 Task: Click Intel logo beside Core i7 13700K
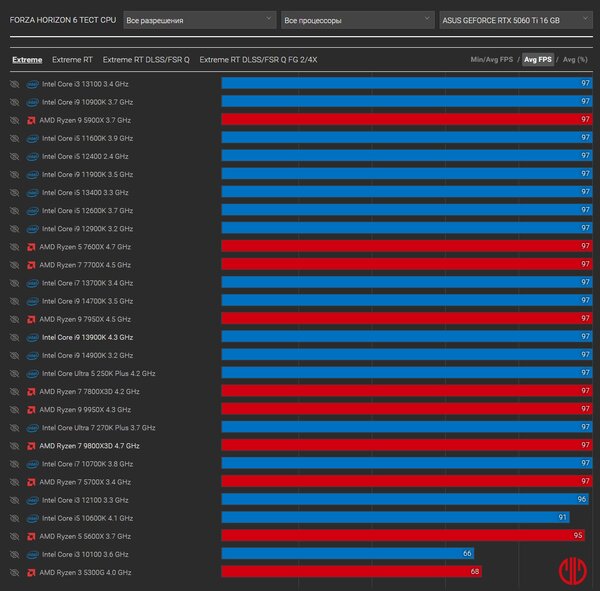tap(33, 283)
